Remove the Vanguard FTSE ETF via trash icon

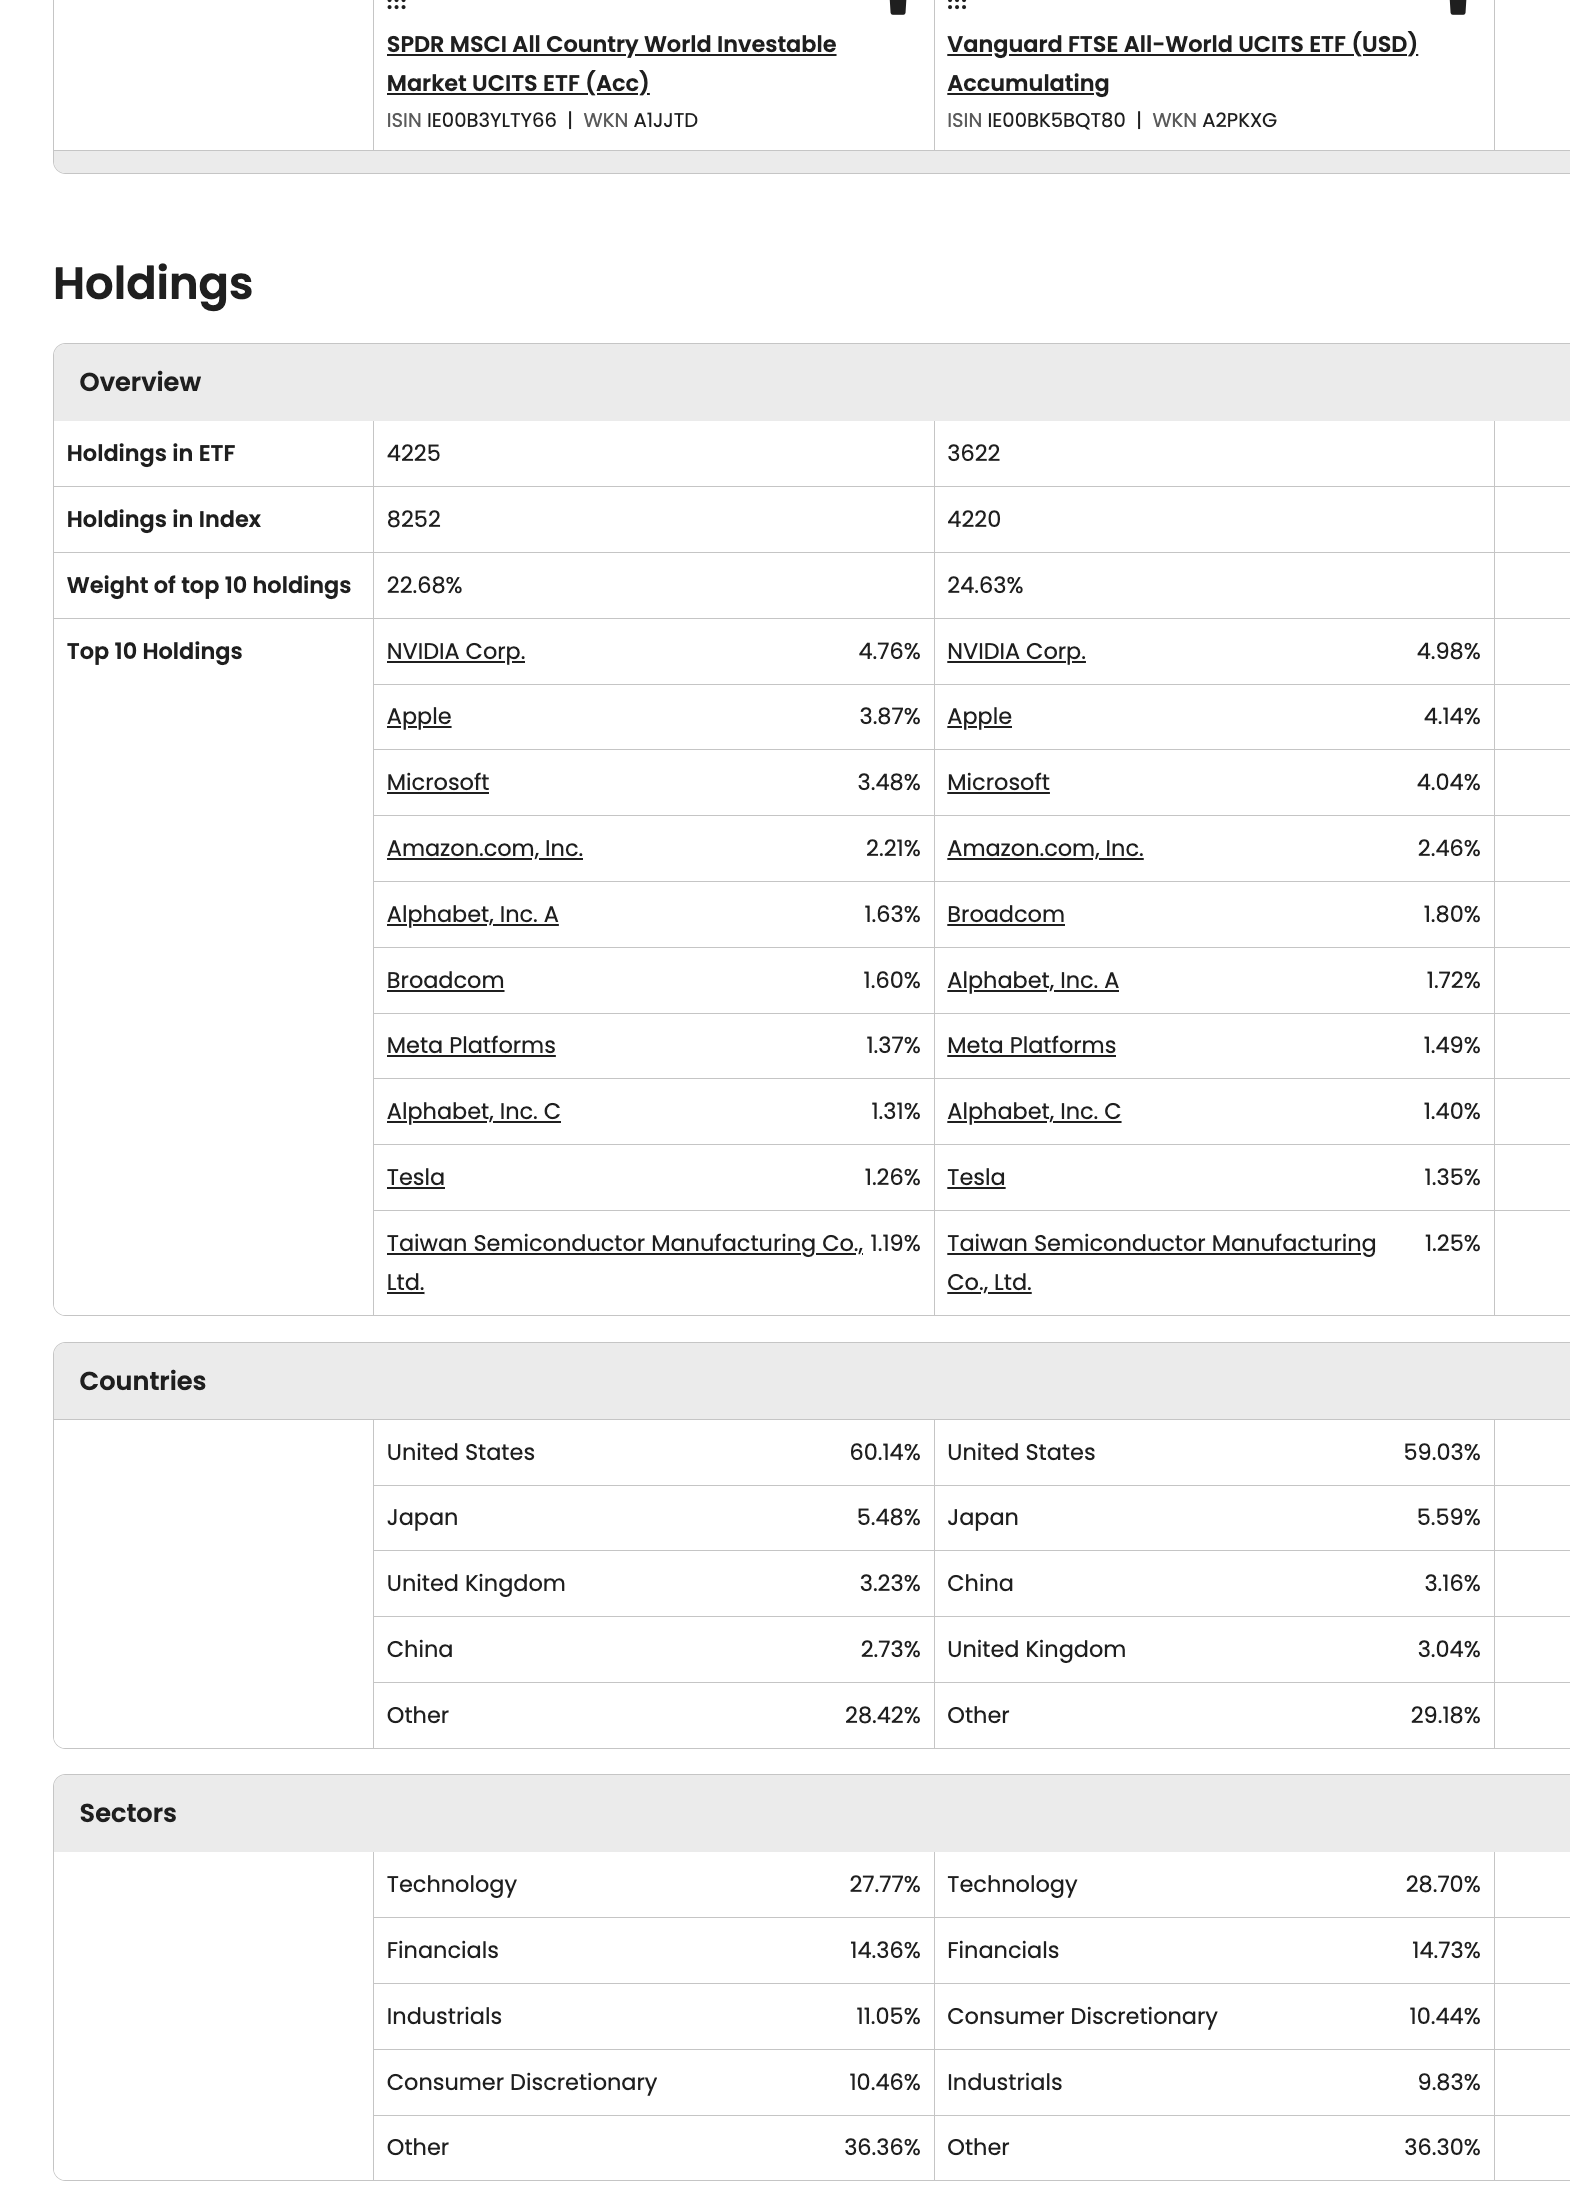[x=1458, y=6]
